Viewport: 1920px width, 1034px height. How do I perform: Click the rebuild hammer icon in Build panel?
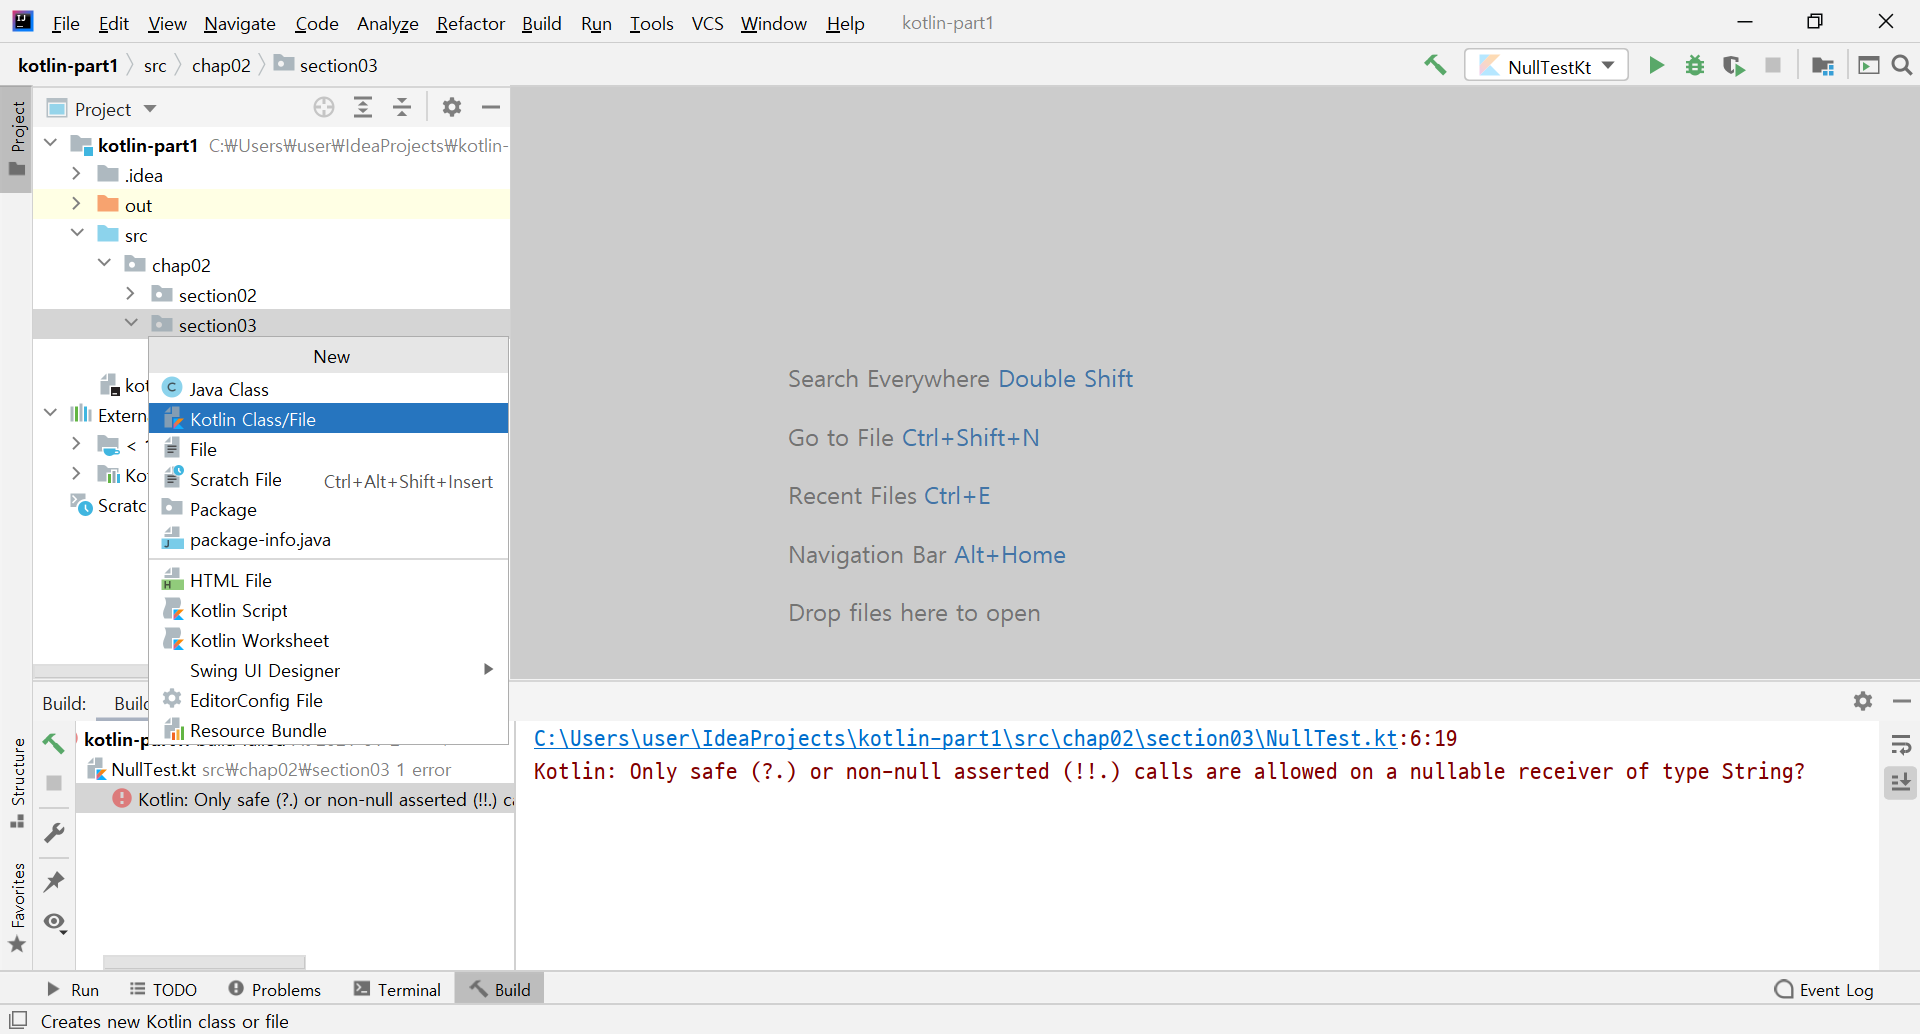point(54,743)
